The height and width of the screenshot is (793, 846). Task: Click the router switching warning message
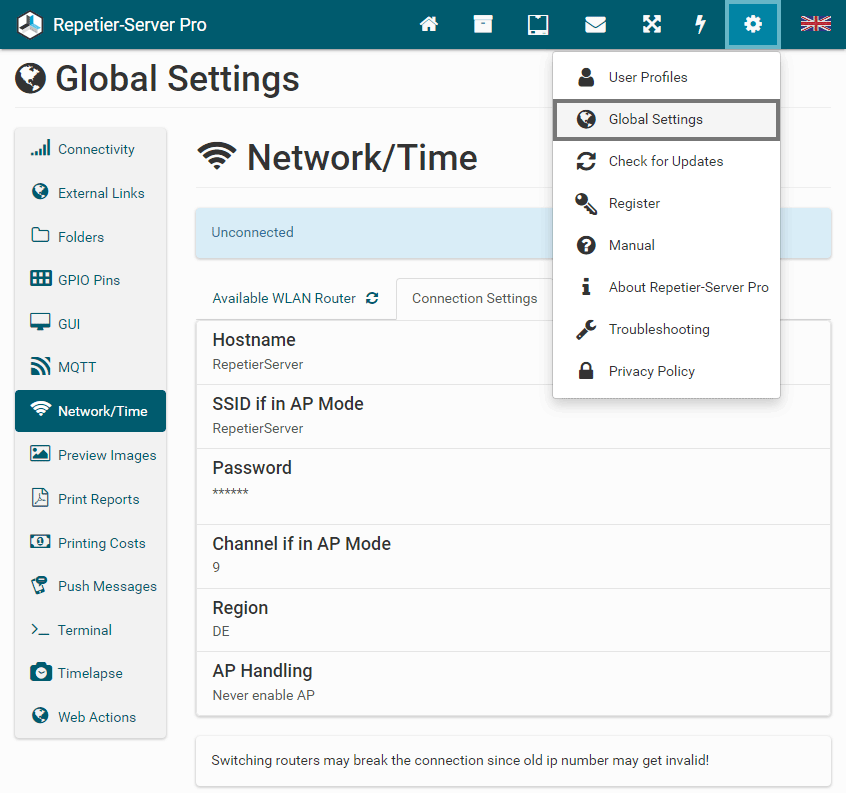tap(460, 760)
